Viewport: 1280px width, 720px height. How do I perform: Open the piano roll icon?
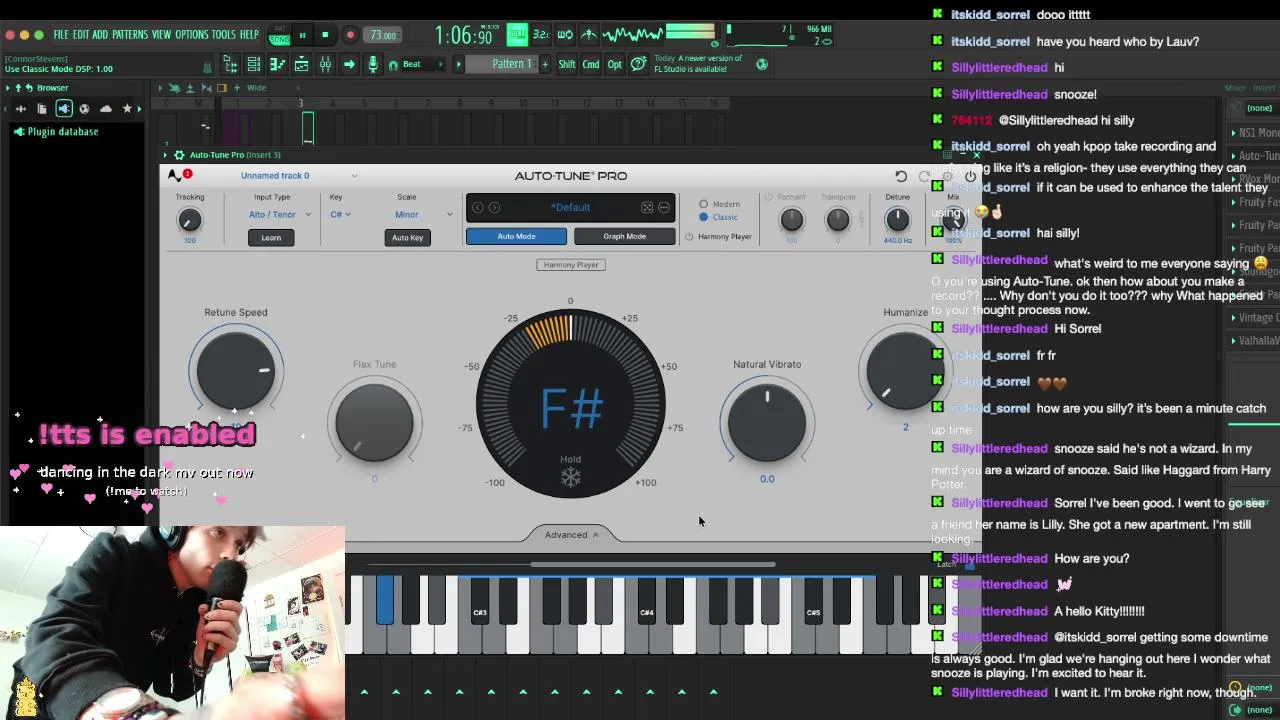pyautogui.click(x=277, y=64)
